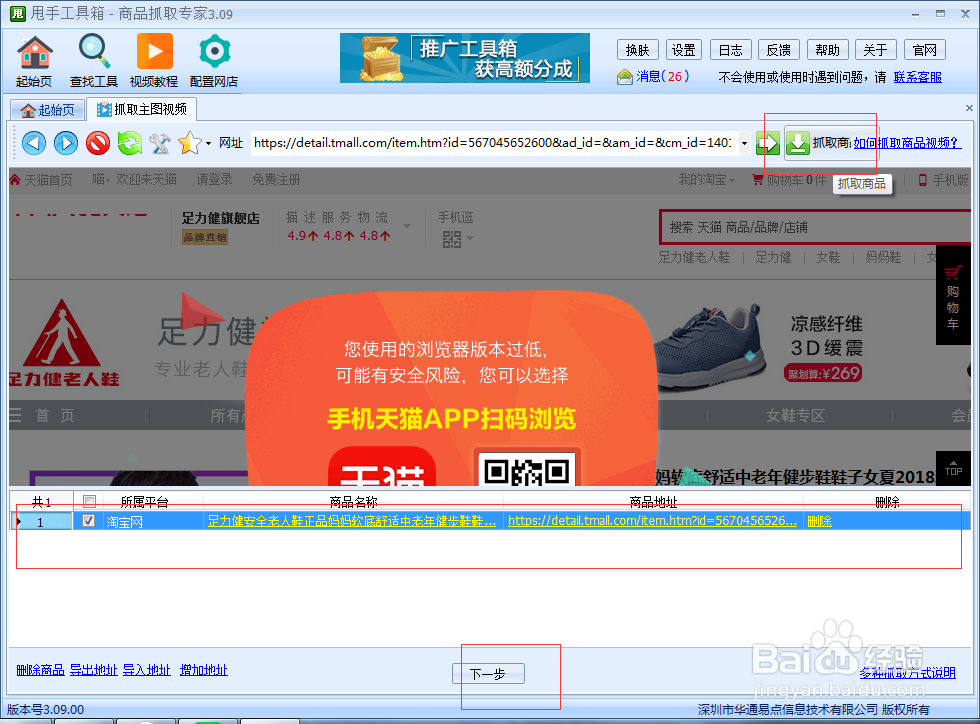
Task: Click the 导入地址 link
Action: pos(146,670)
